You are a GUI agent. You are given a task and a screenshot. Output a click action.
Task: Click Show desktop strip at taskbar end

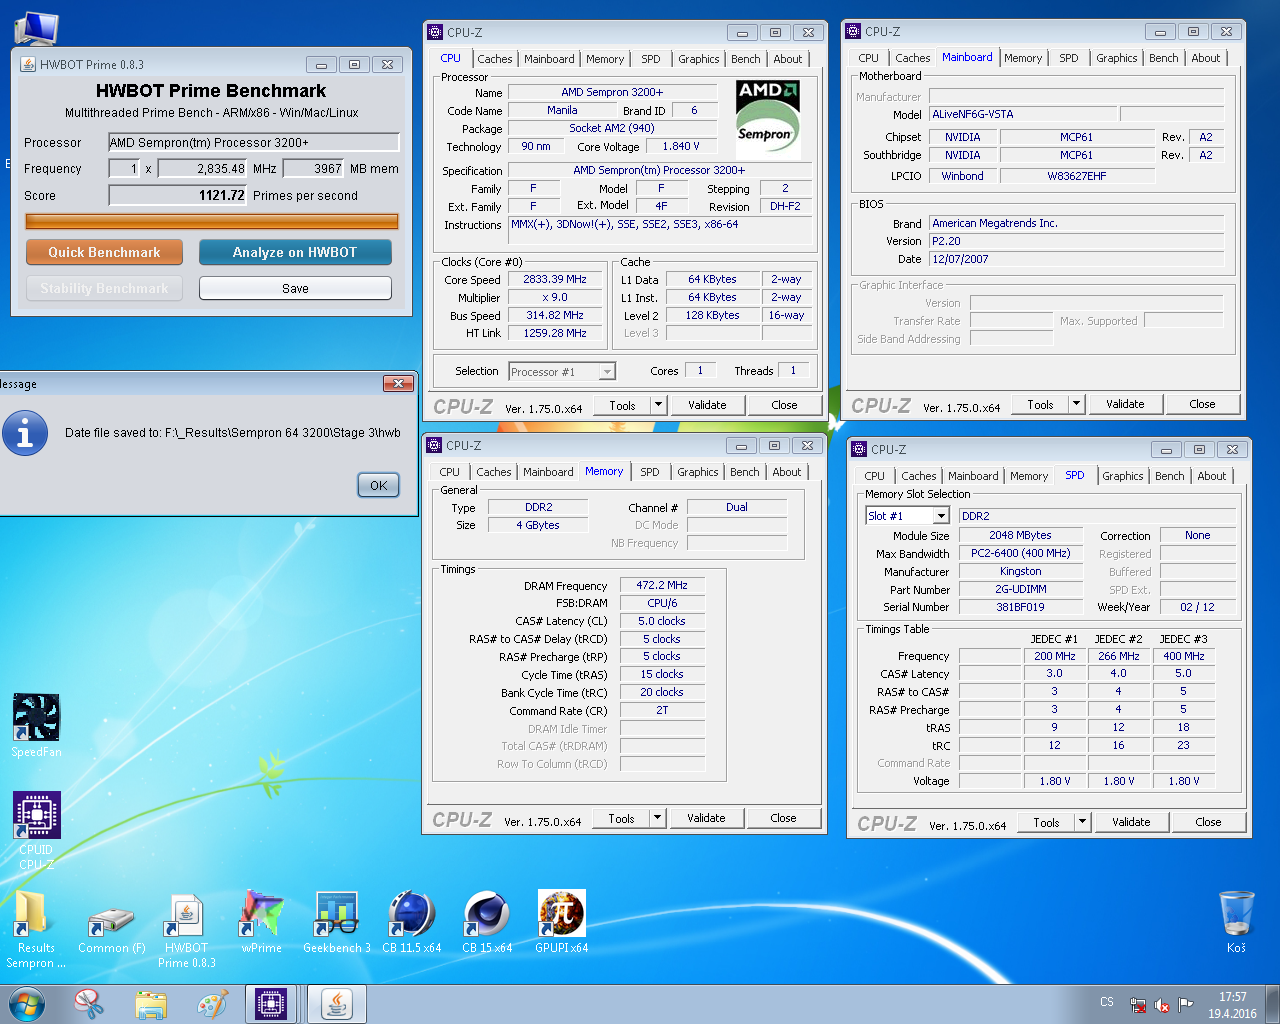pos(1273,1004)
